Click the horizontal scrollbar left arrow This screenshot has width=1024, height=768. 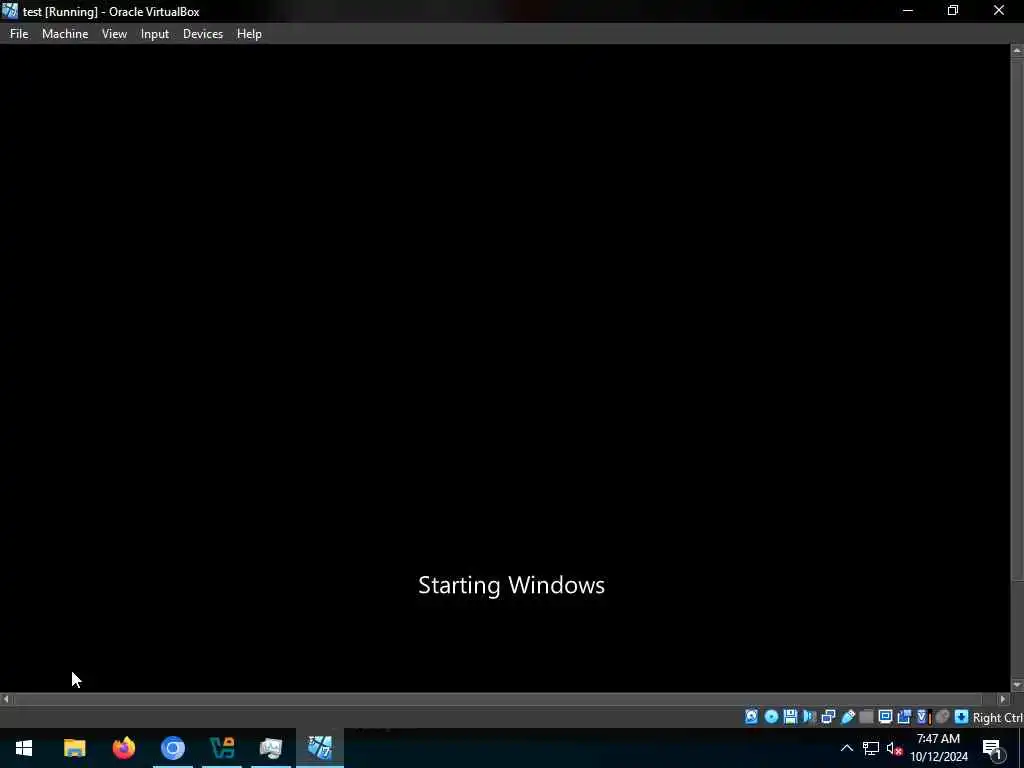(x=6, y=699)
